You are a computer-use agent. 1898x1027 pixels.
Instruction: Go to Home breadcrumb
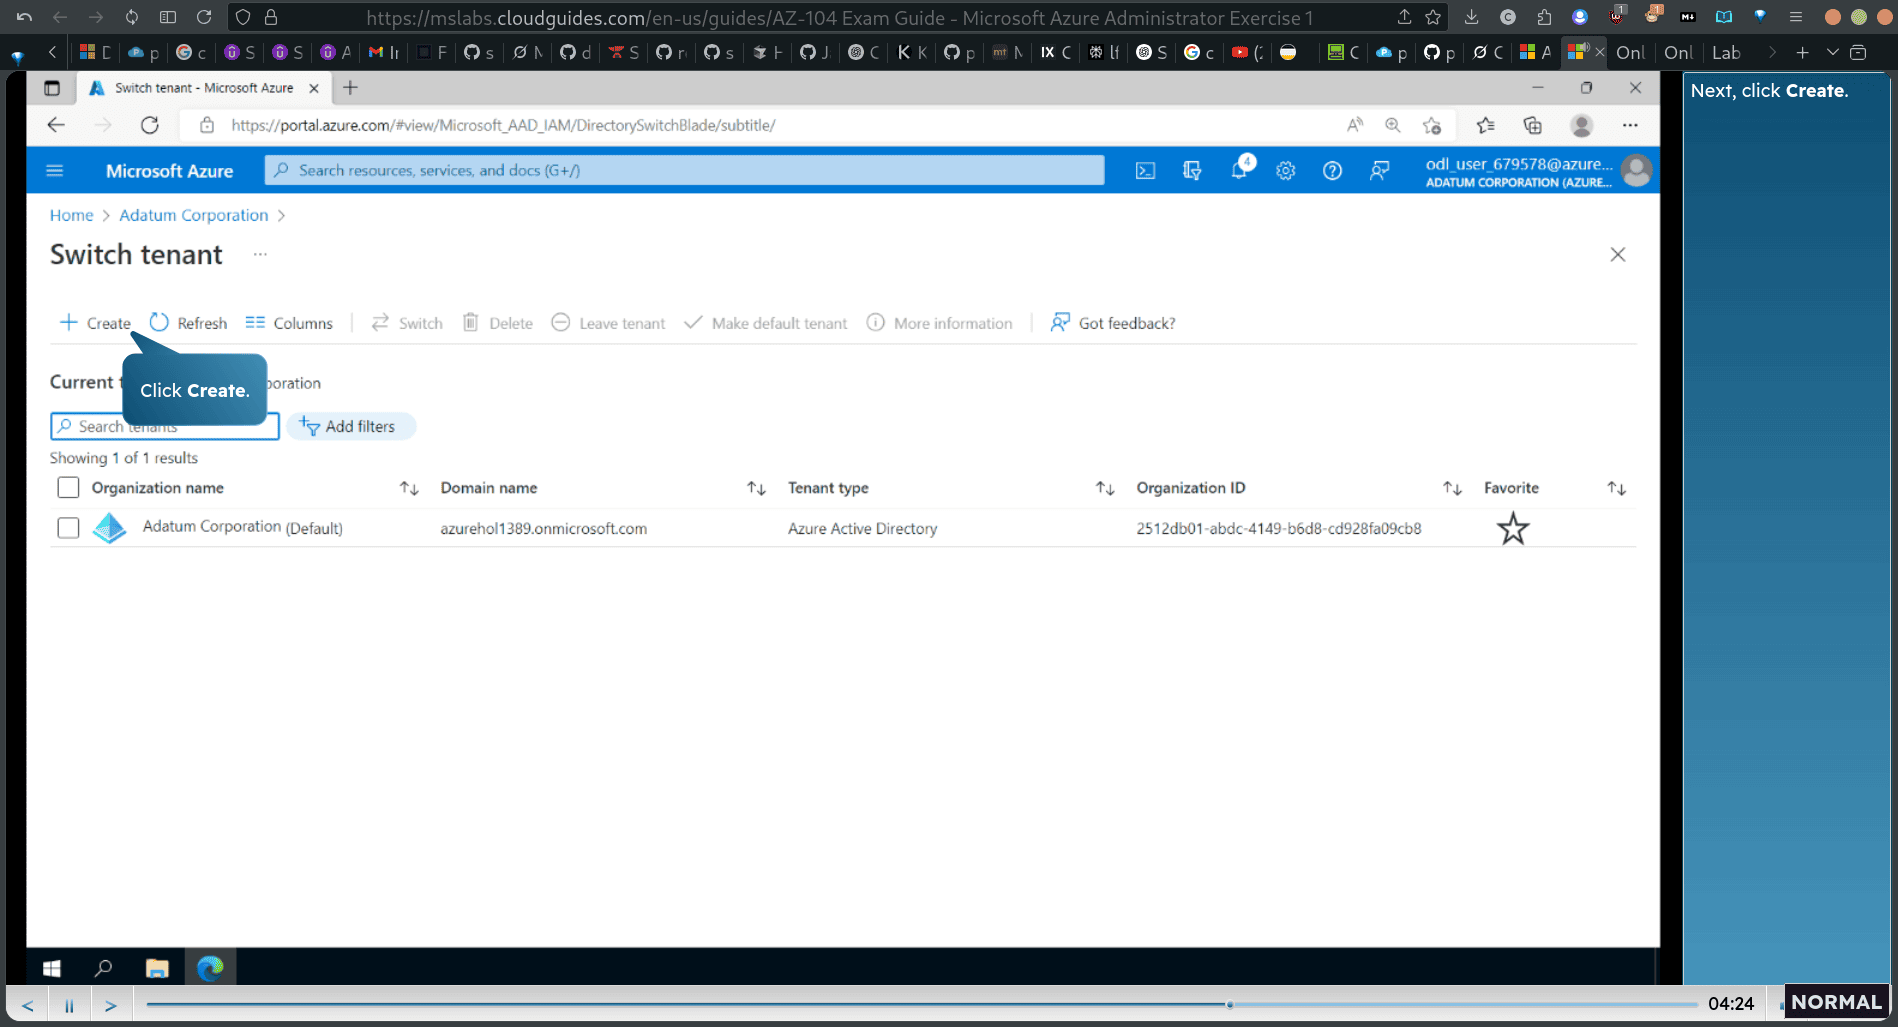click(x=71, y=215)
